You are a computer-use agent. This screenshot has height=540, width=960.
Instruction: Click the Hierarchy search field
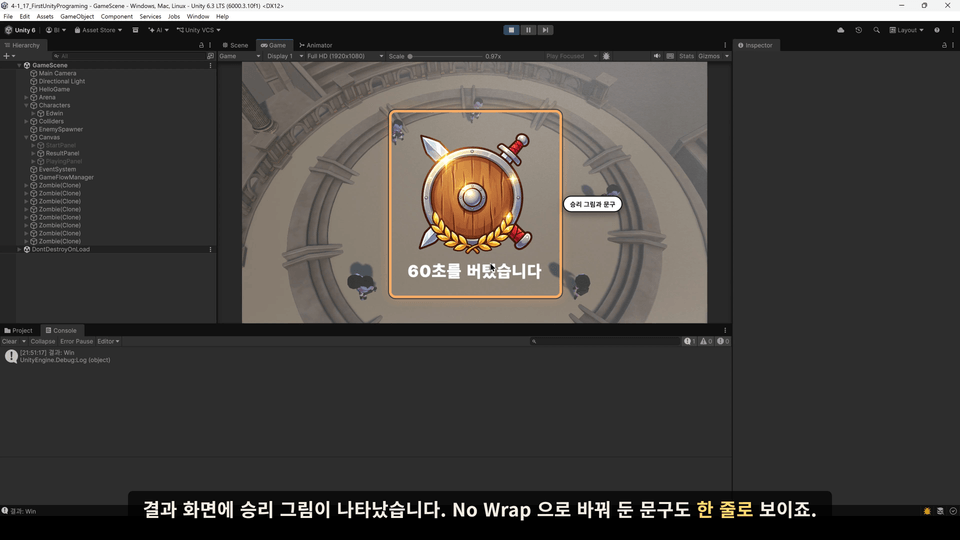[x=127, y=56]
